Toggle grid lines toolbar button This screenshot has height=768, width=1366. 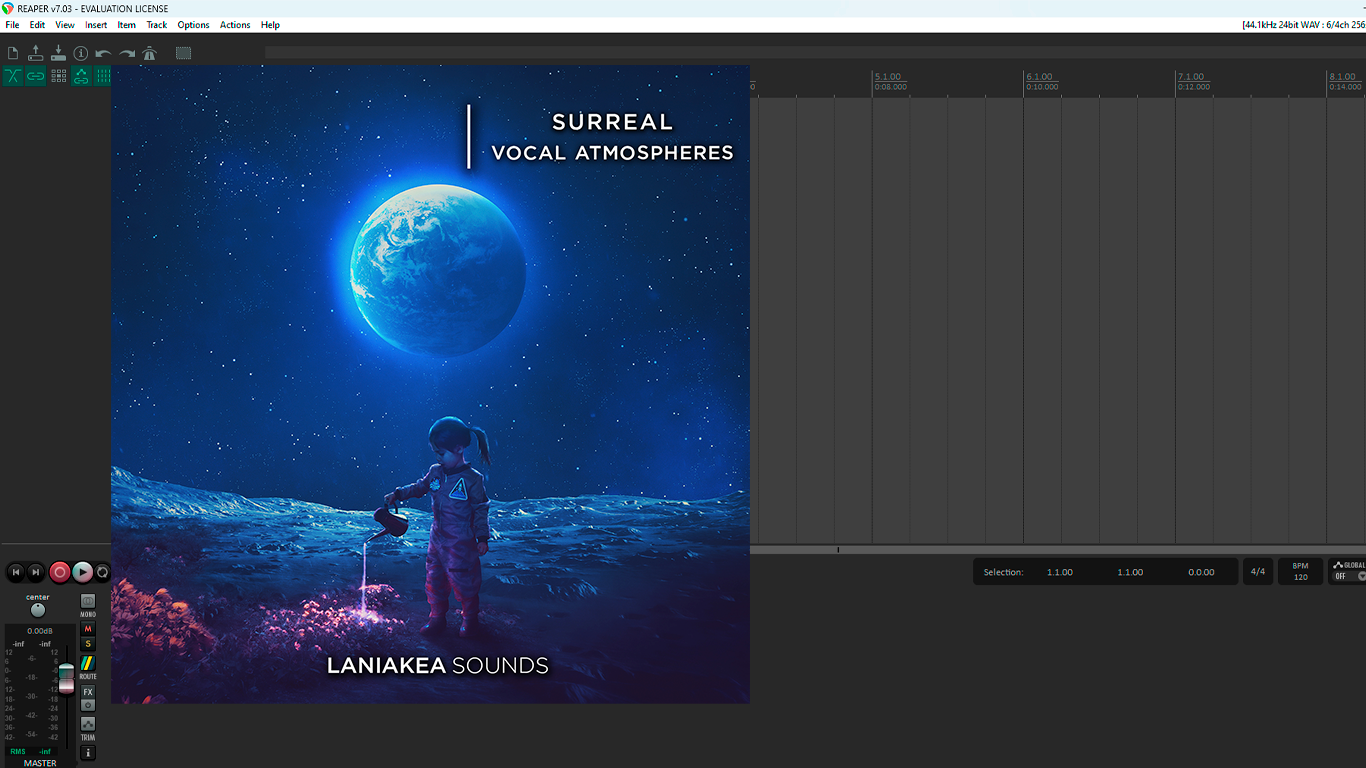point(103,76)
